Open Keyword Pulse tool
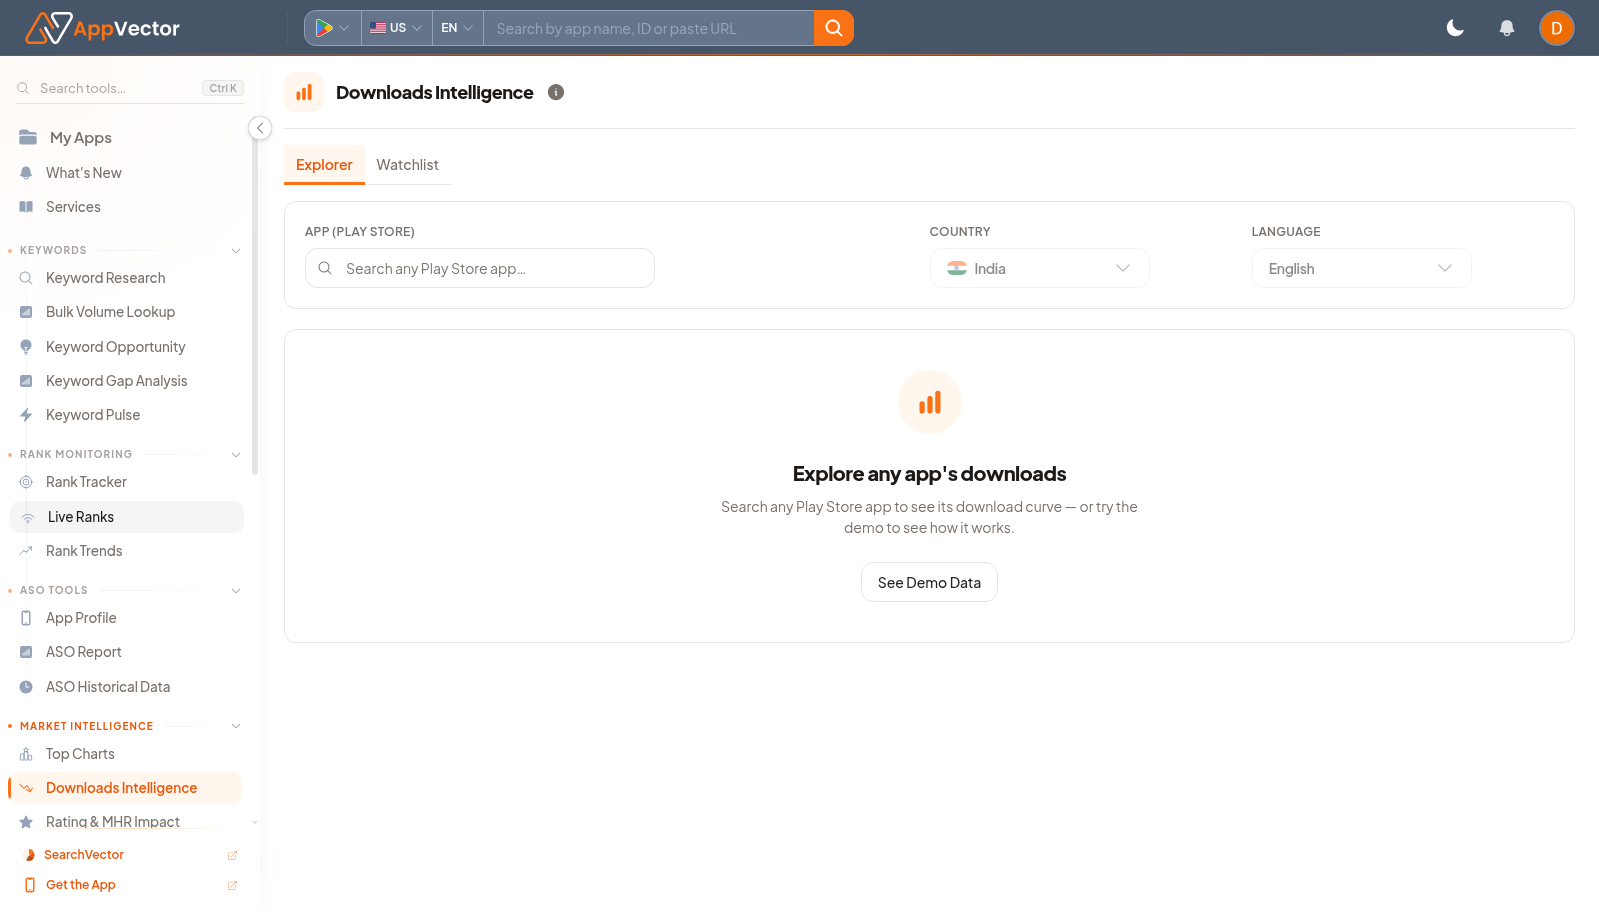 (x=93, y=415)
